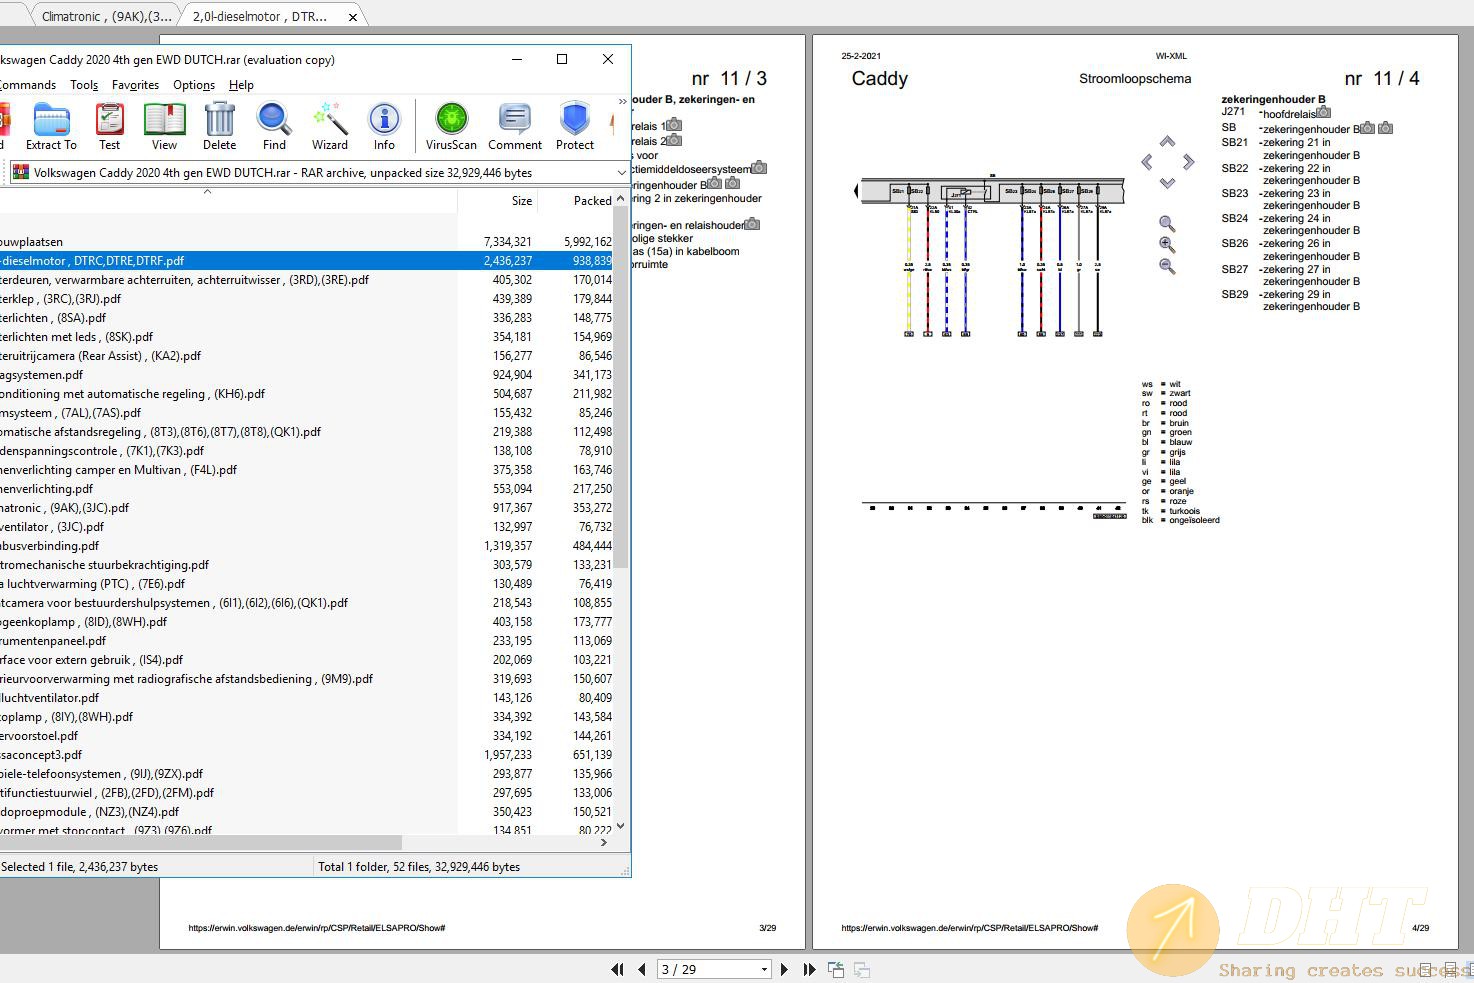Click the Delete trash can icon

click(x=220, y=127)
